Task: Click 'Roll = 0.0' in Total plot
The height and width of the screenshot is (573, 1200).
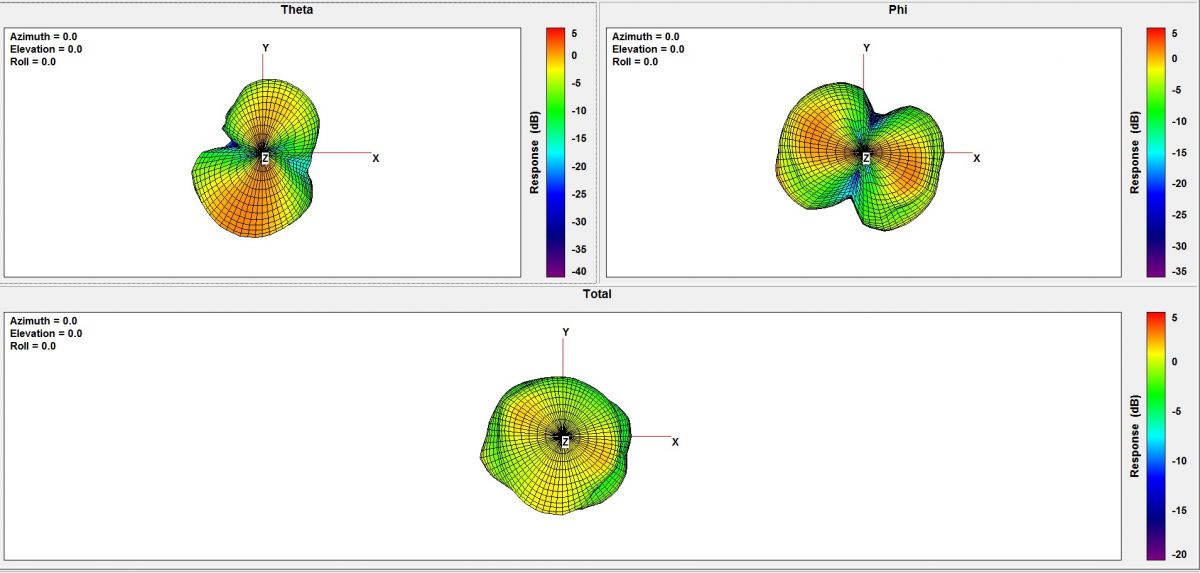Action: [x=33, y=347]
